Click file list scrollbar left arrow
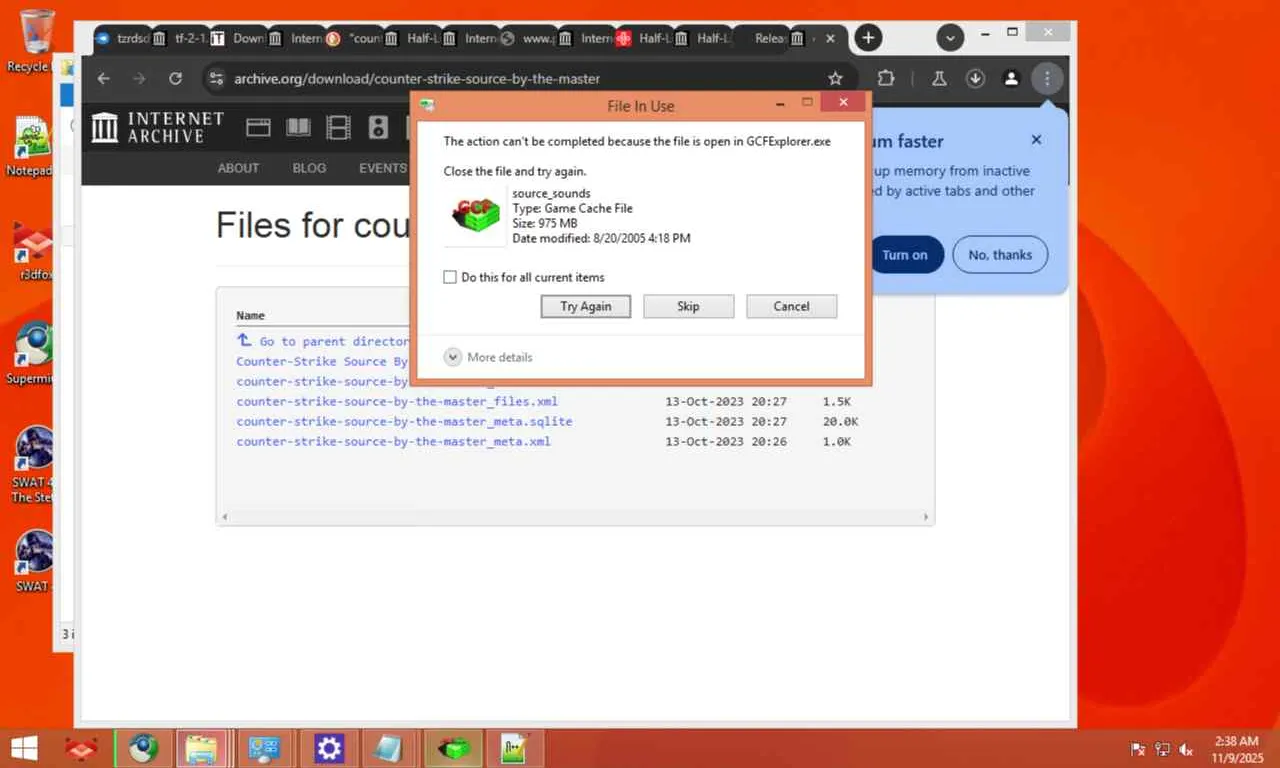 [x=224, y=517]
